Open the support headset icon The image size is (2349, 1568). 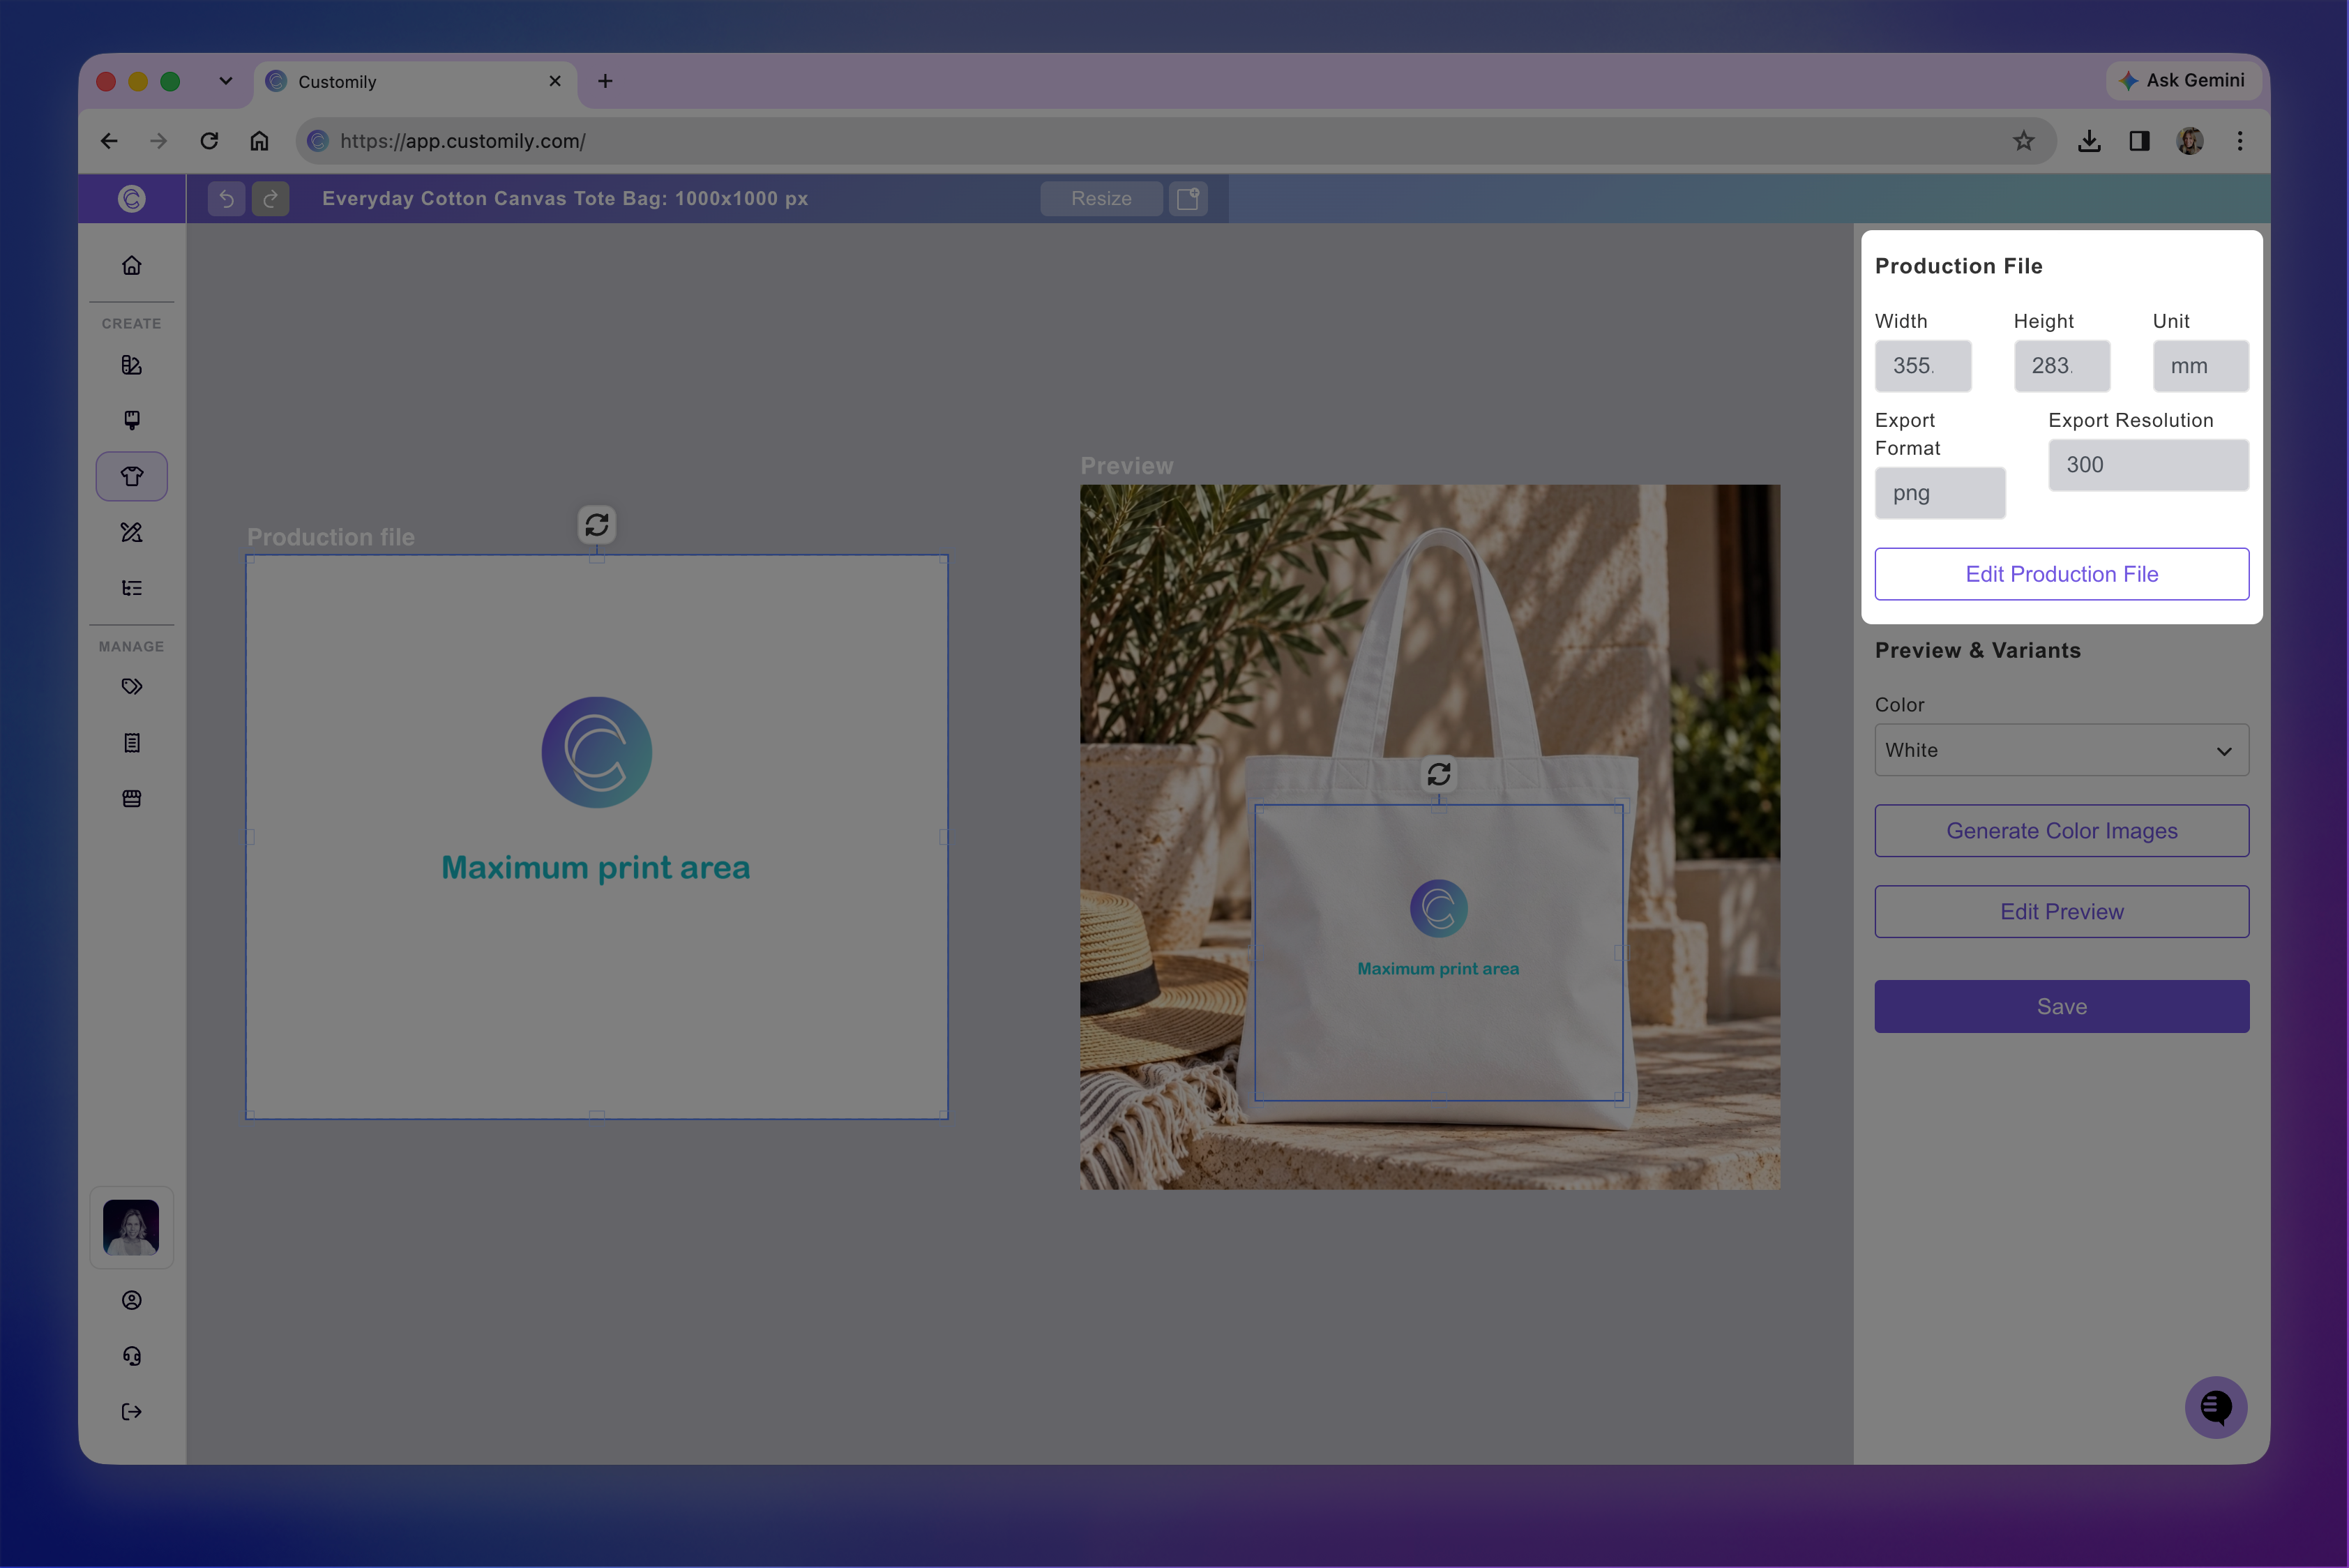click(132, 1356)
